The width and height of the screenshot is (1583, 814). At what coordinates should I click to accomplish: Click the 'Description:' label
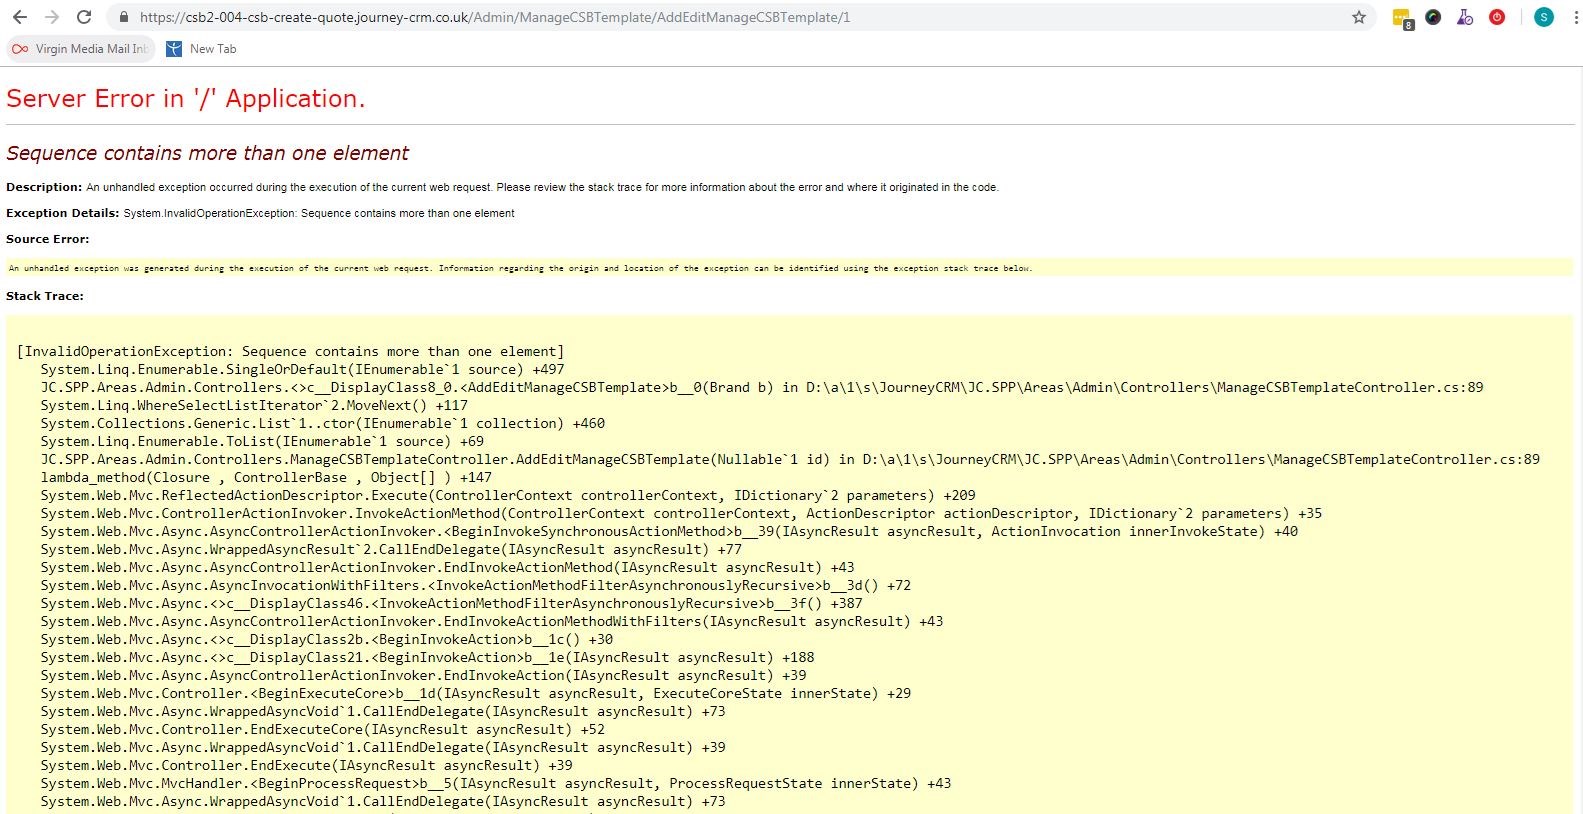coord(44,187)
